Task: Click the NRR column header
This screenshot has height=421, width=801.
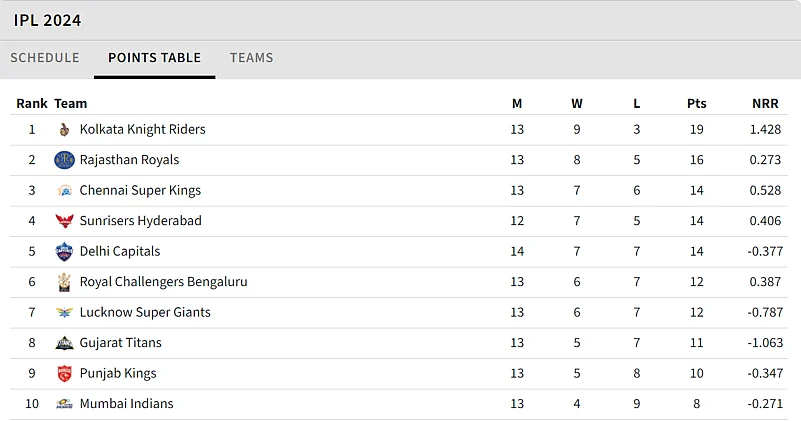Action: coord(765,103)
